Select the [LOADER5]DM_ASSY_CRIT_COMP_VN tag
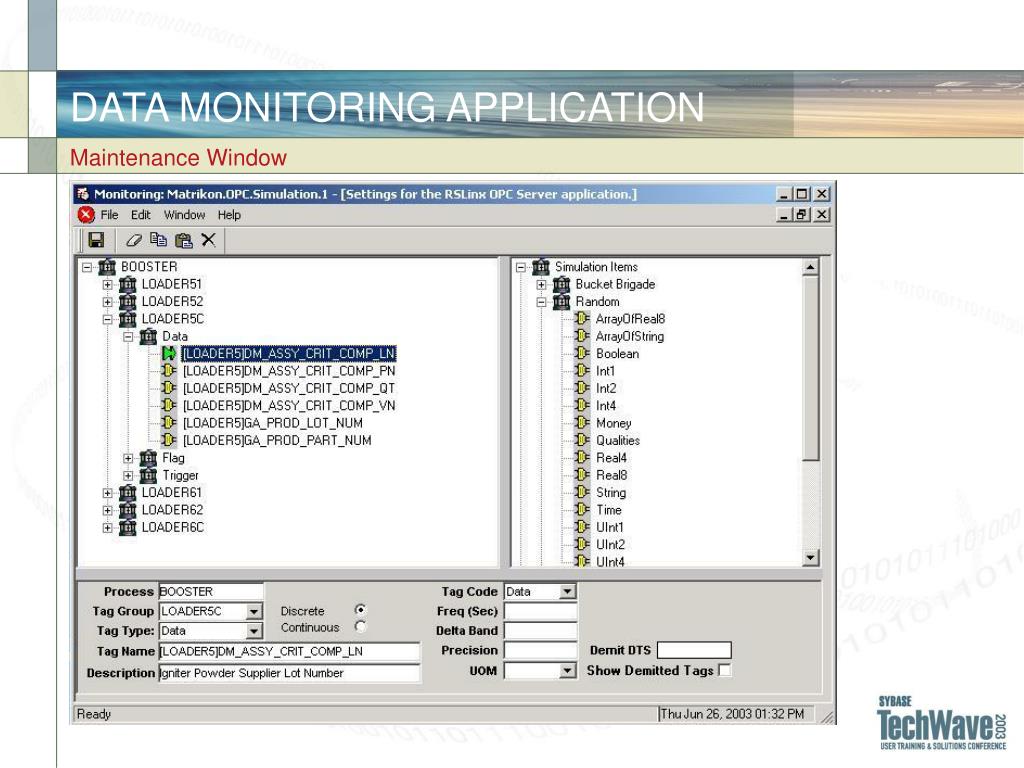The height and width of the screenshot is (768, 1024). [x=289, y=406]
